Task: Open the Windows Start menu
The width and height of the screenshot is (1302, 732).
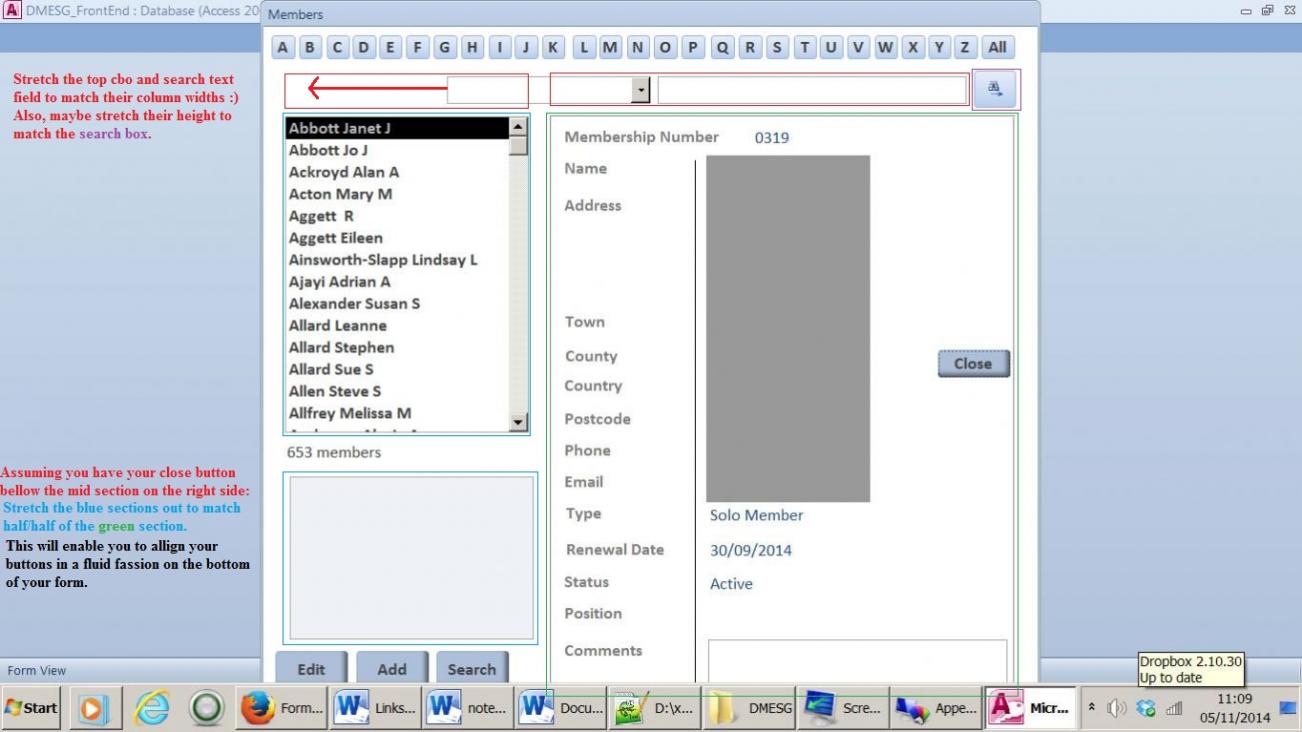Action: 31,708
